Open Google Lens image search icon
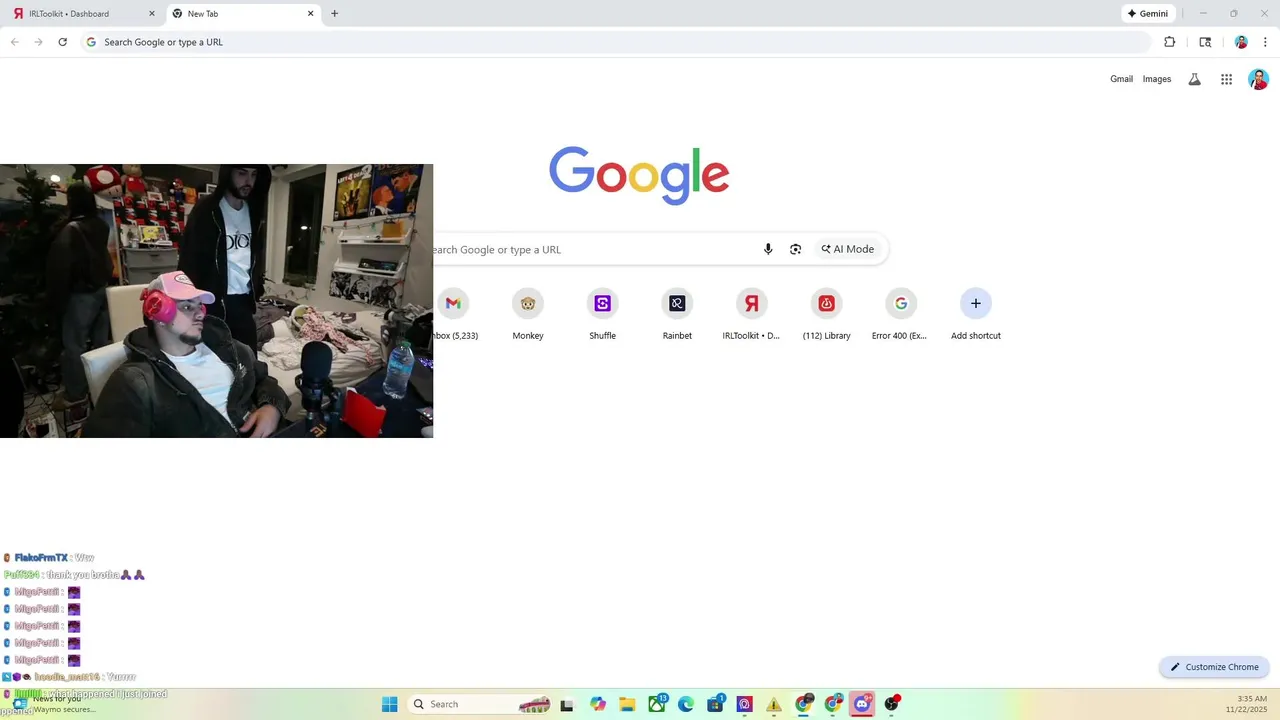Image resolution: width=1280 pixels, height=720 pixels. [x=795, y=249]
